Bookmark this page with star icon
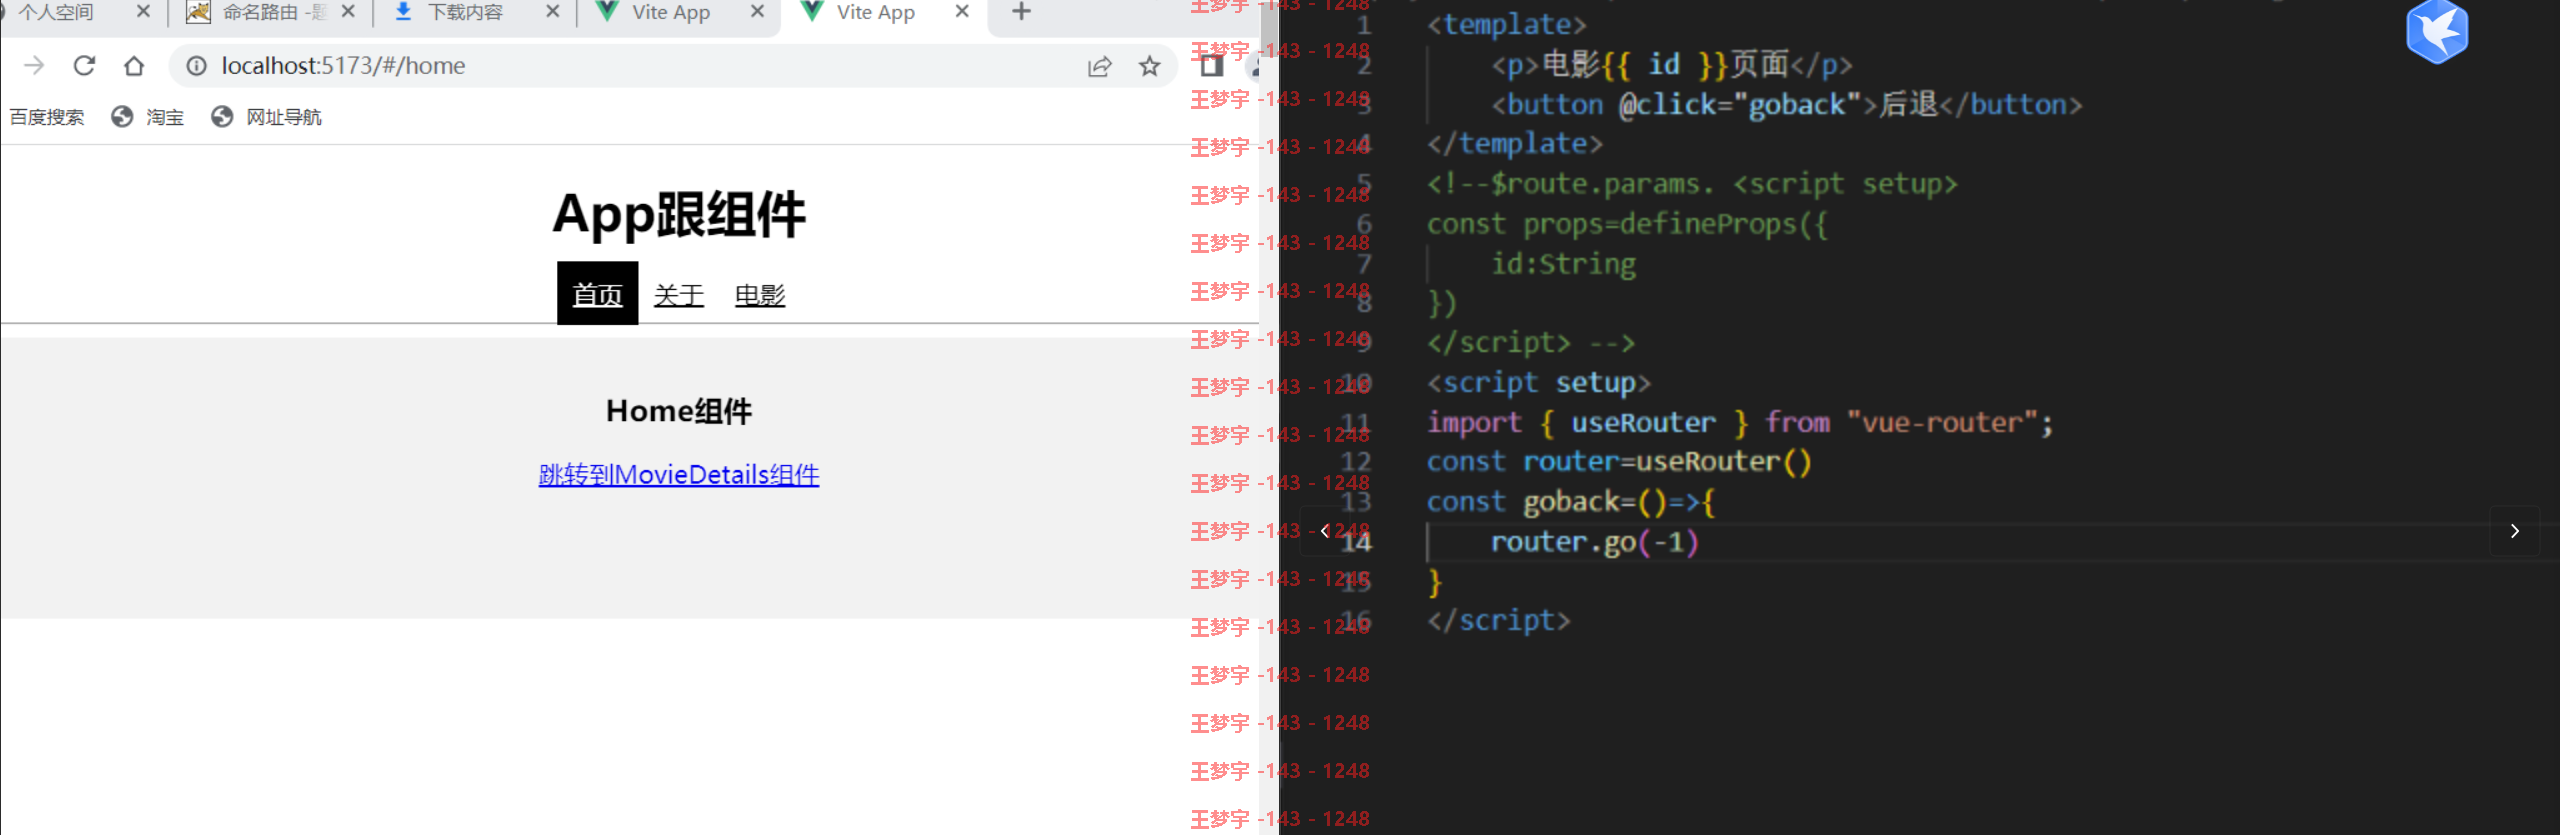2560x835 pixels. pyautogui.click(x=1149, y=66)
